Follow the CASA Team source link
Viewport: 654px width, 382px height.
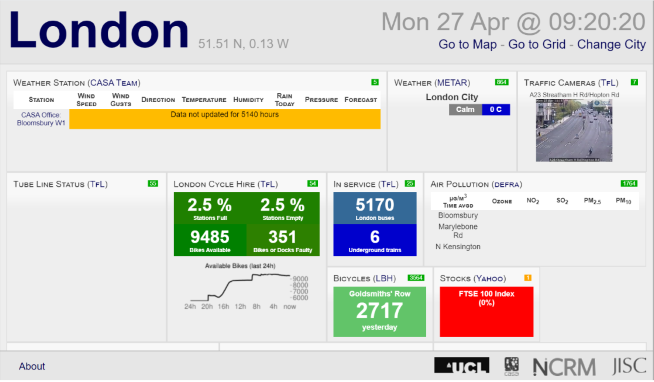point(114,83)
